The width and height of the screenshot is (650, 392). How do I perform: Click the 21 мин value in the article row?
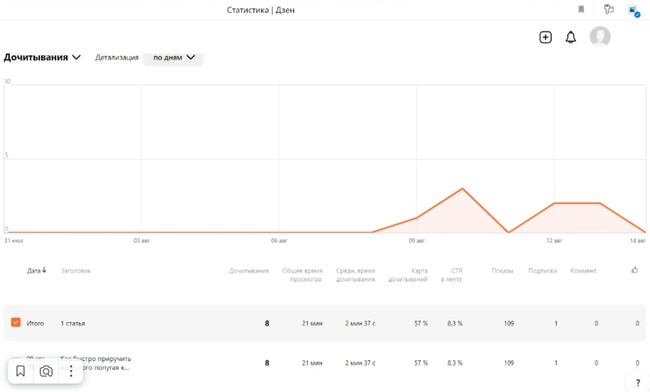[312, 363]
